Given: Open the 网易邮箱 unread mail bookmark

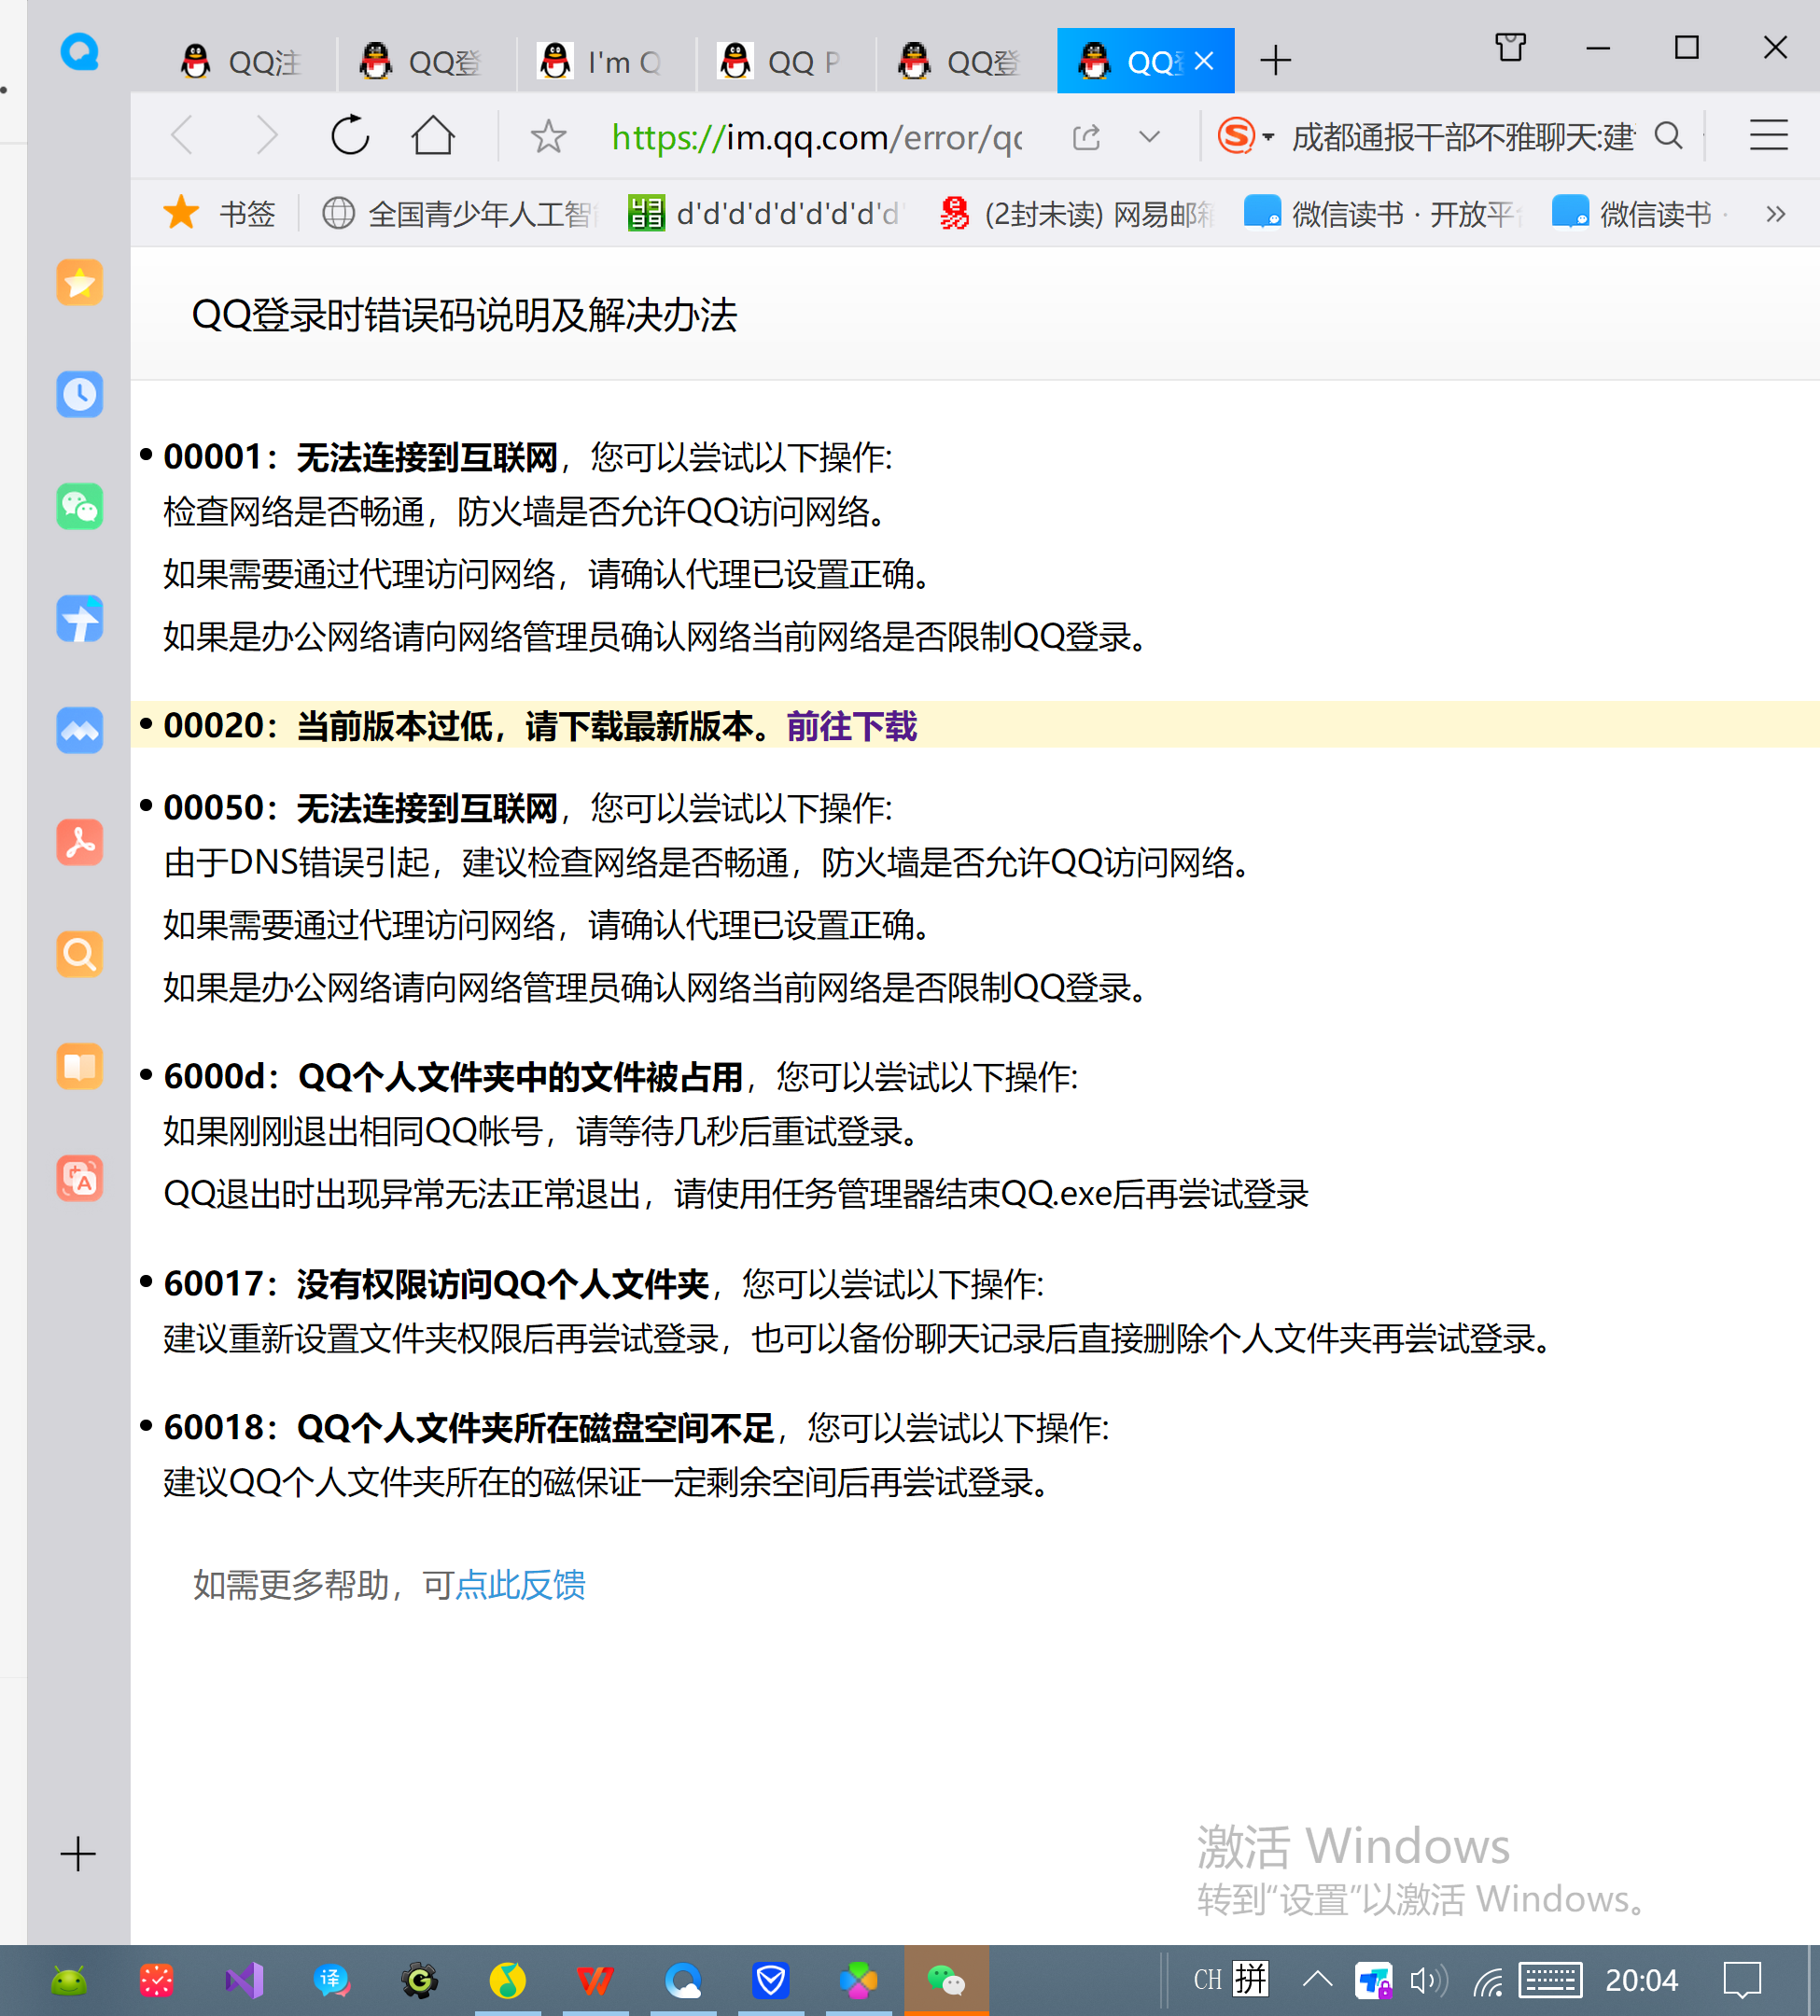Looking at the screenshot, I should 1078,214.
